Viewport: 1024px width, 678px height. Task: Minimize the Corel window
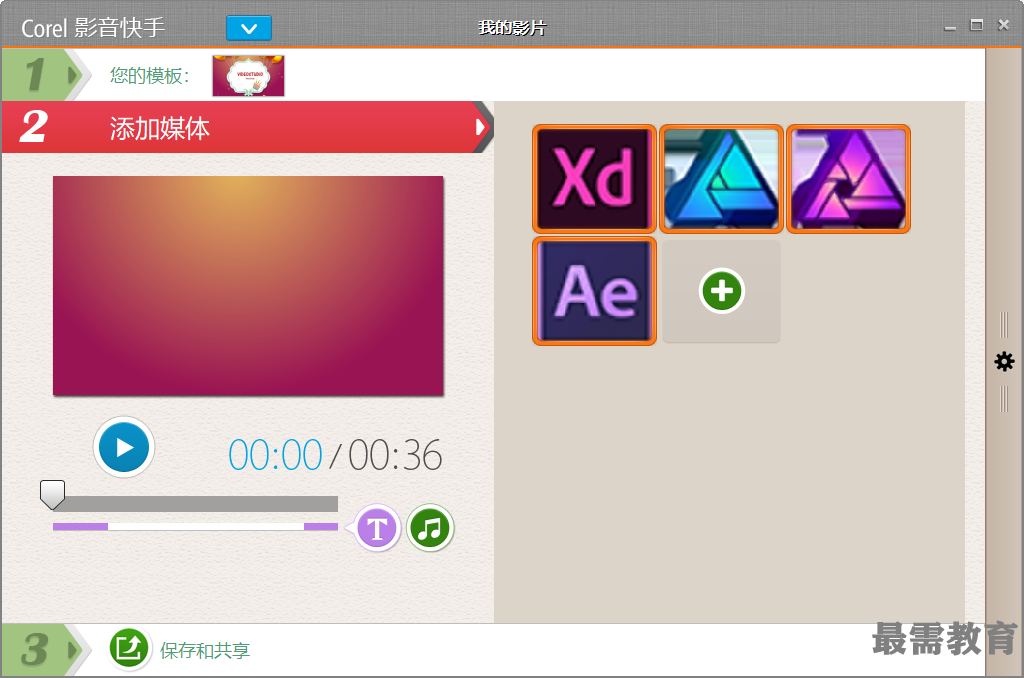950,27
